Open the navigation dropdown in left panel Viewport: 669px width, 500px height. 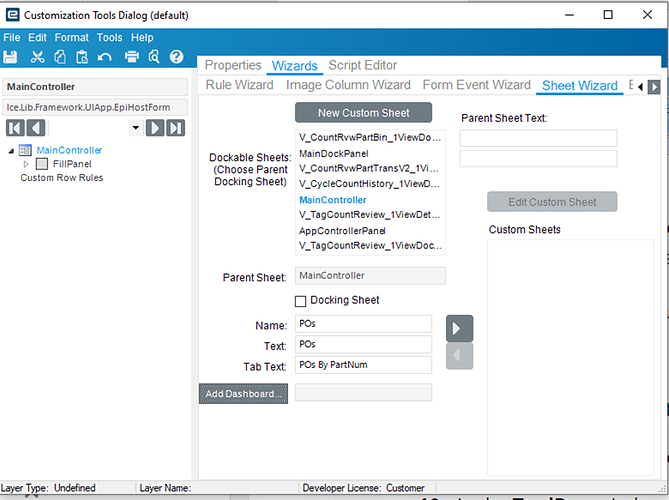(x=135, y=128)
